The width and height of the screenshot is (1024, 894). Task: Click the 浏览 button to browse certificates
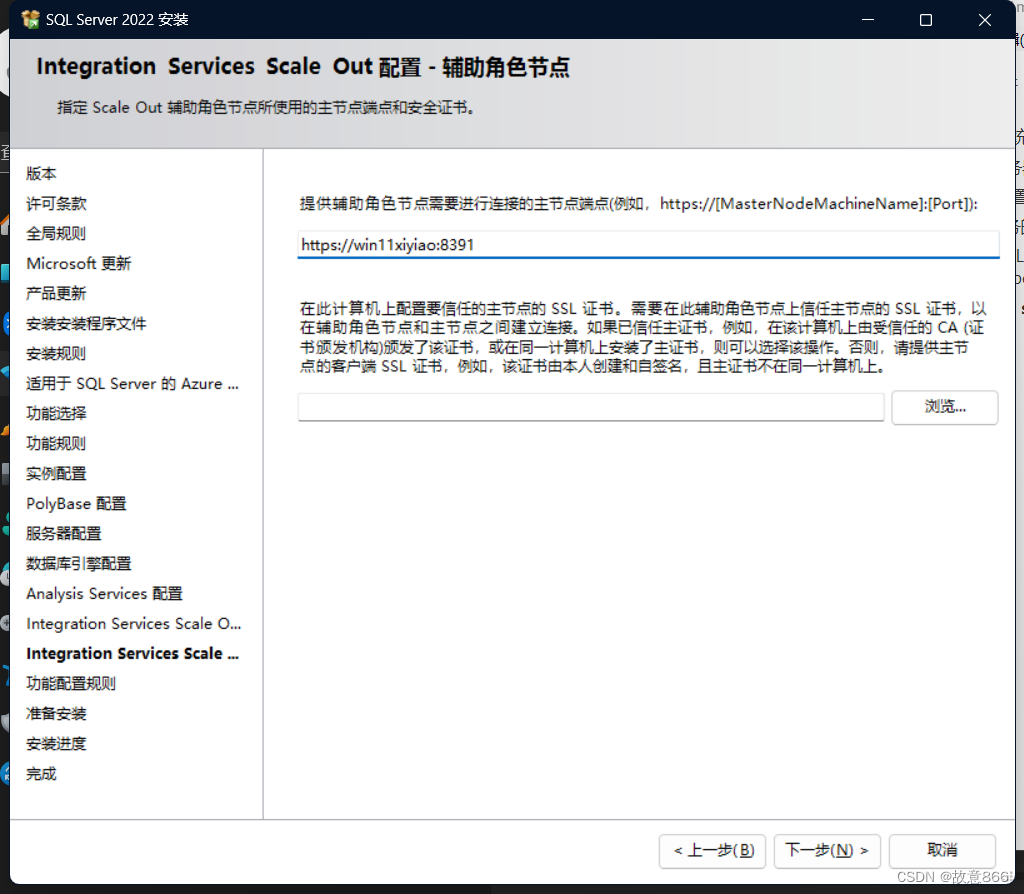943,407
